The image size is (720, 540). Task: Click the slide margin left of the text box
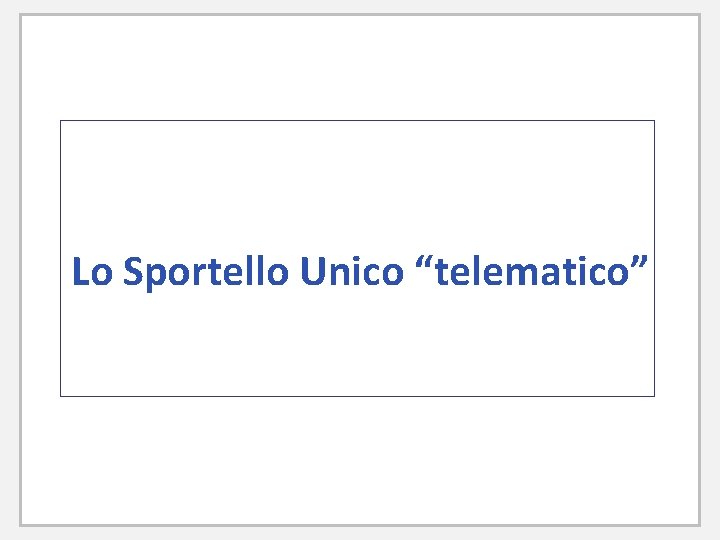coord(40,258)
